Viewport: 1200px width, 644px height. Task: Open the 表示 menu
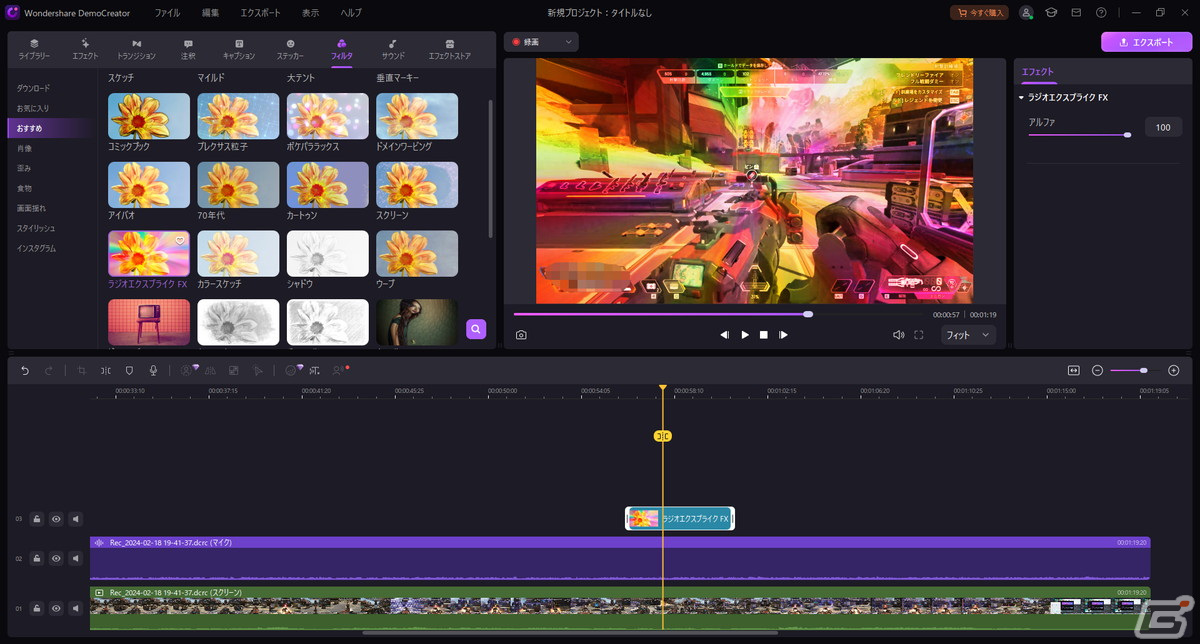311,13
